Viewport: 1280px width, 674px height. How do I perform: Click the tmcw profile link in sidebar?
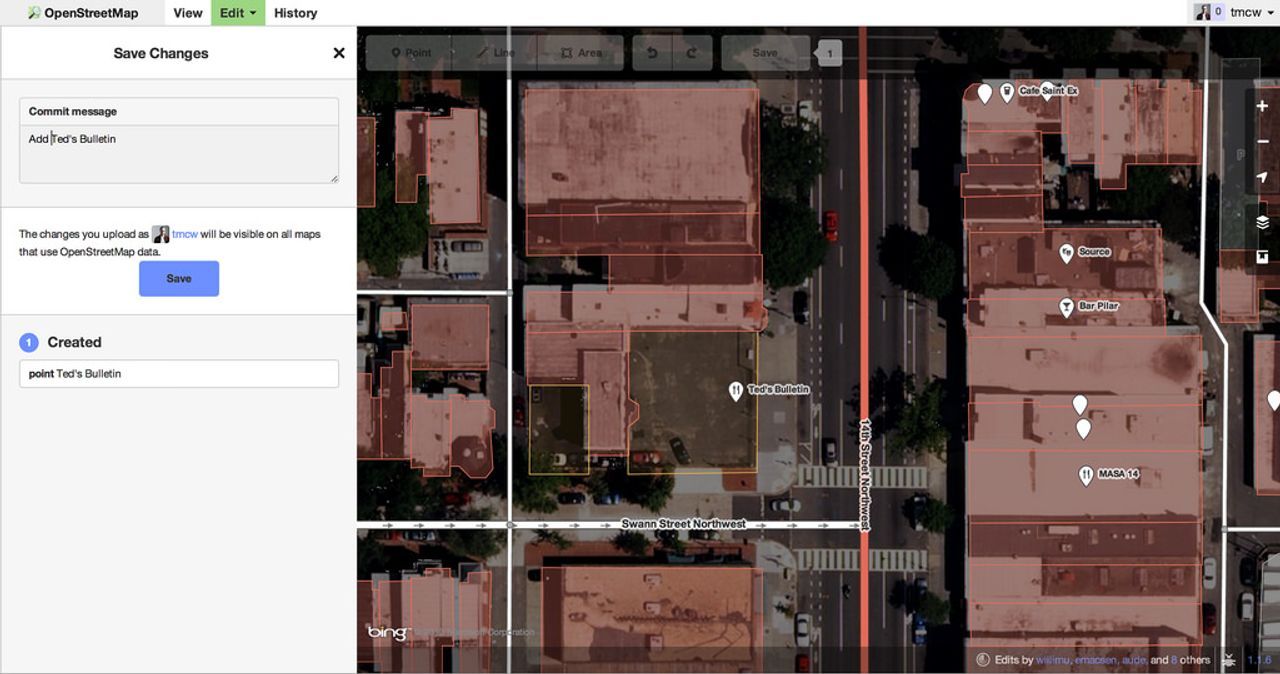pyautogui.click(x=184, y=234)
